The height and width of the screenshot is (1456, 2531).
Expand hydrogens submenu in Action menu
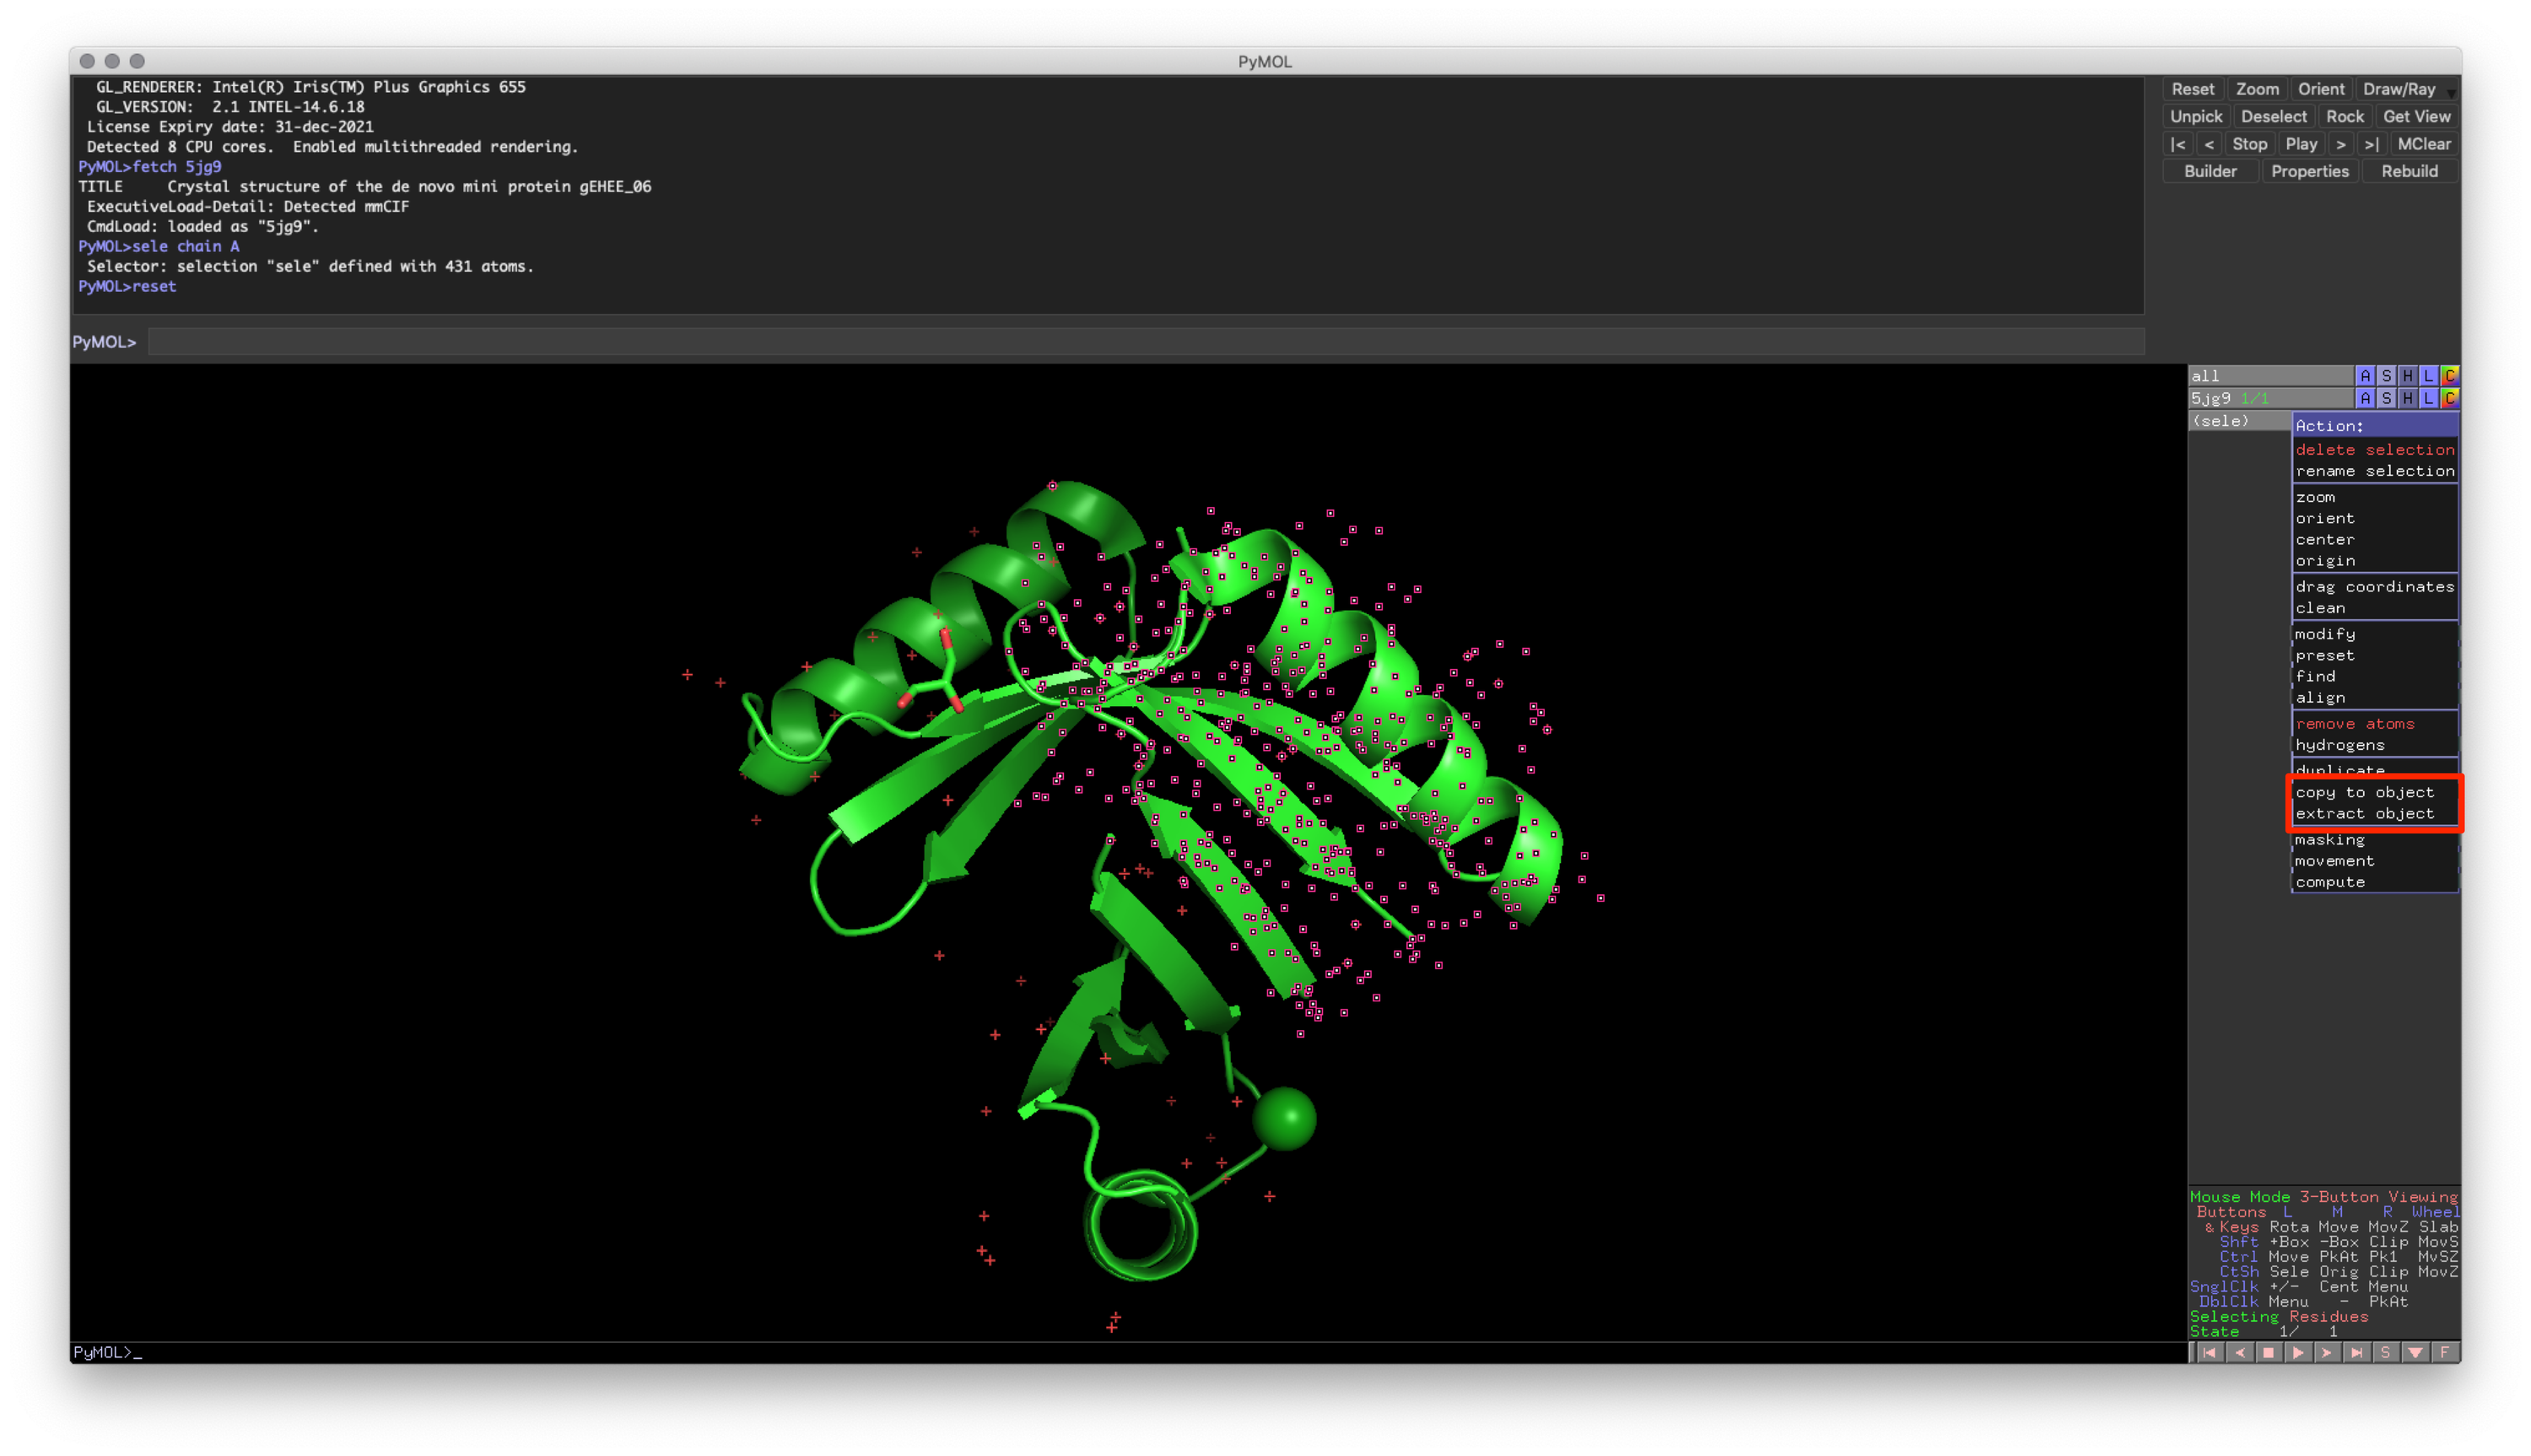[x=2374, y=745]
